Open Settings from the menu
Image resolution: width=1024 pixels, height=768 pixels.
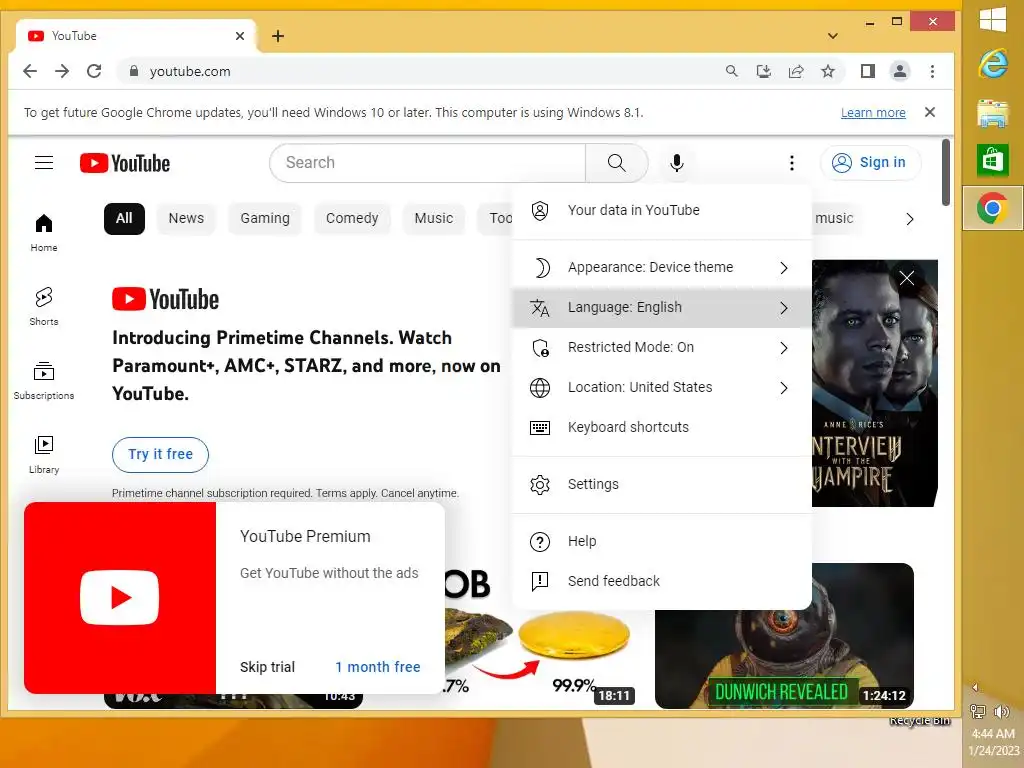coord(662,485)
